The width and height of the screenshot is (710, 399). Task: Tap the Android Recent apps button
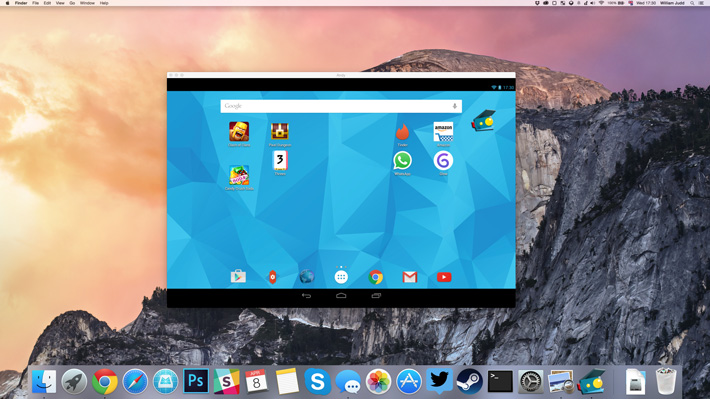point(376,296)
